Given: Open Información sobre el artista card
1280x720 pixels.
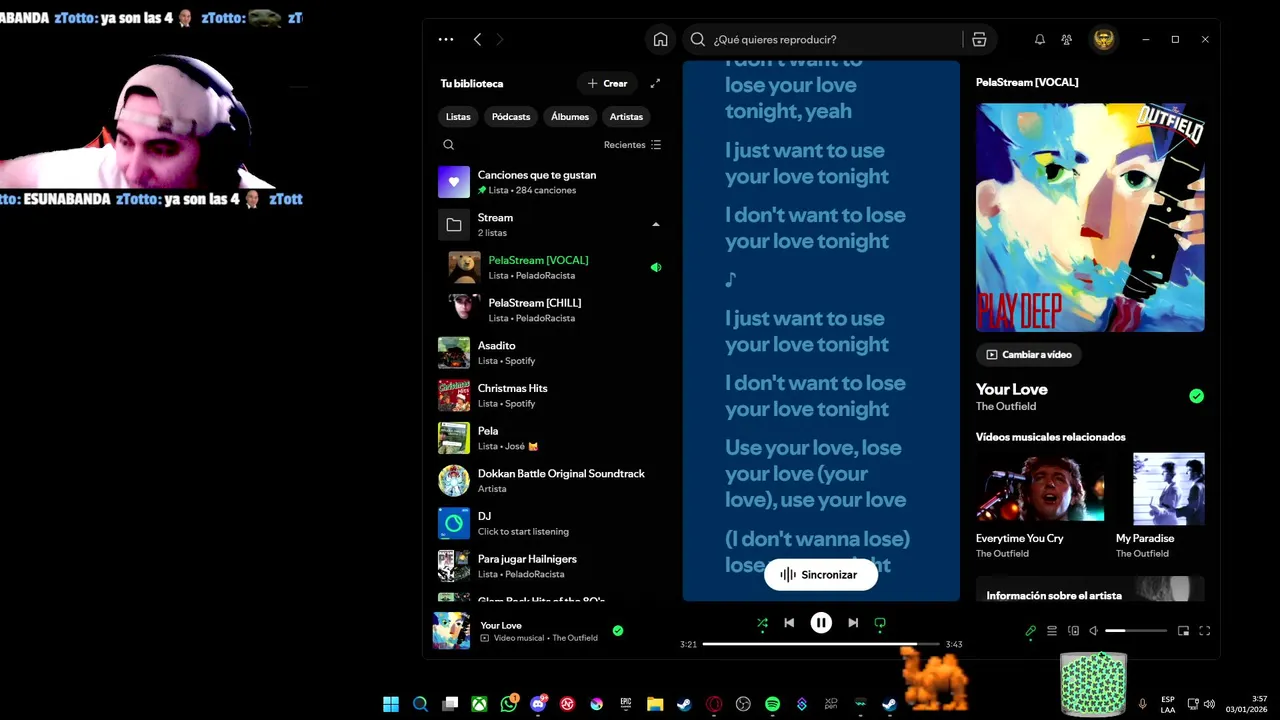Looking at the screenshot, I should (x=1090, y=588).
